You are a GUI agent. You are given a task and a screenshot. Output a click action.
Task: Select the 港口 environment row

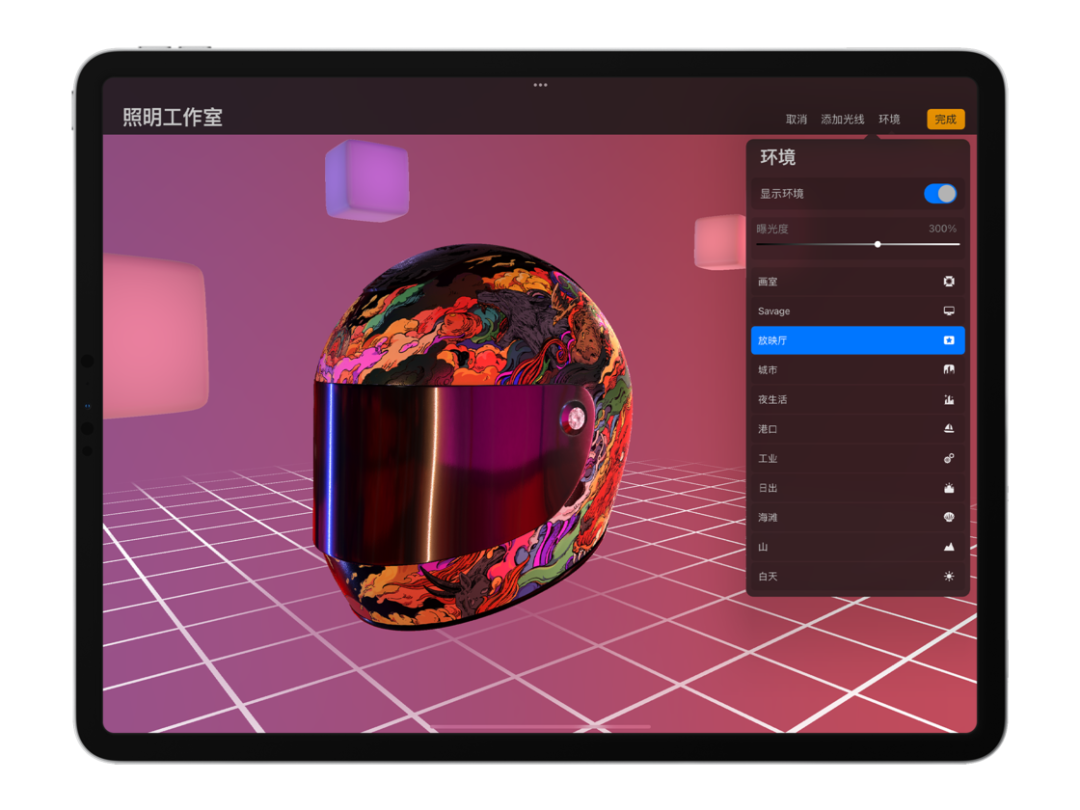[x=858, y=428]
